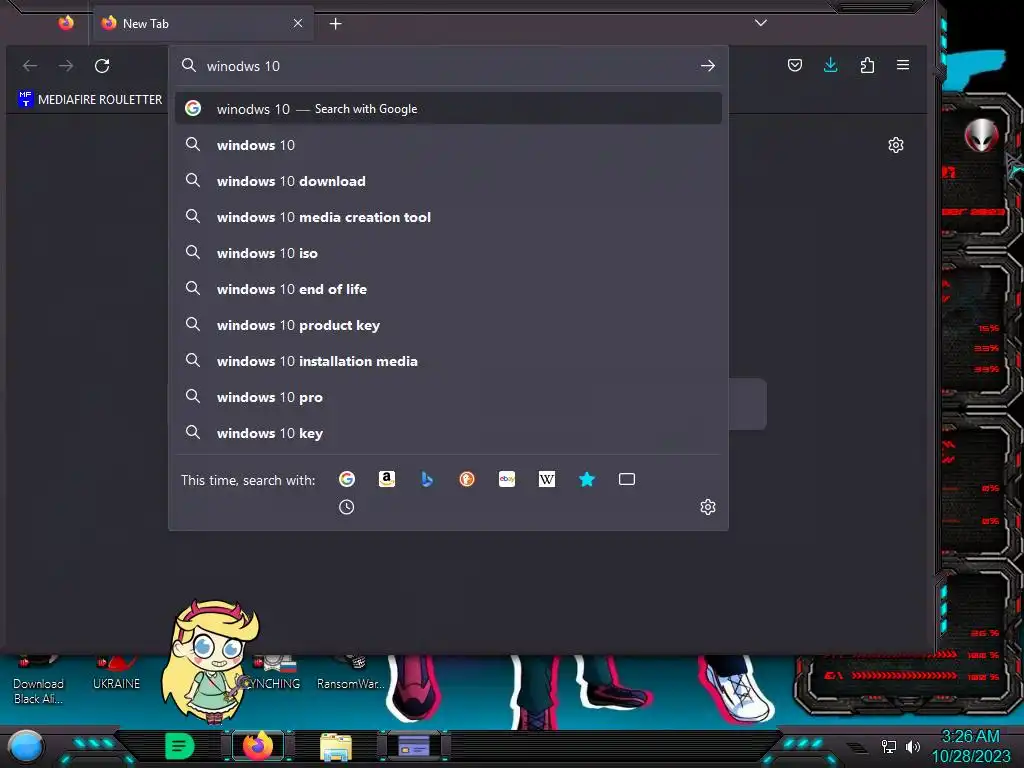
Task: Search this time with Bing icon
Action: [426, 479]
